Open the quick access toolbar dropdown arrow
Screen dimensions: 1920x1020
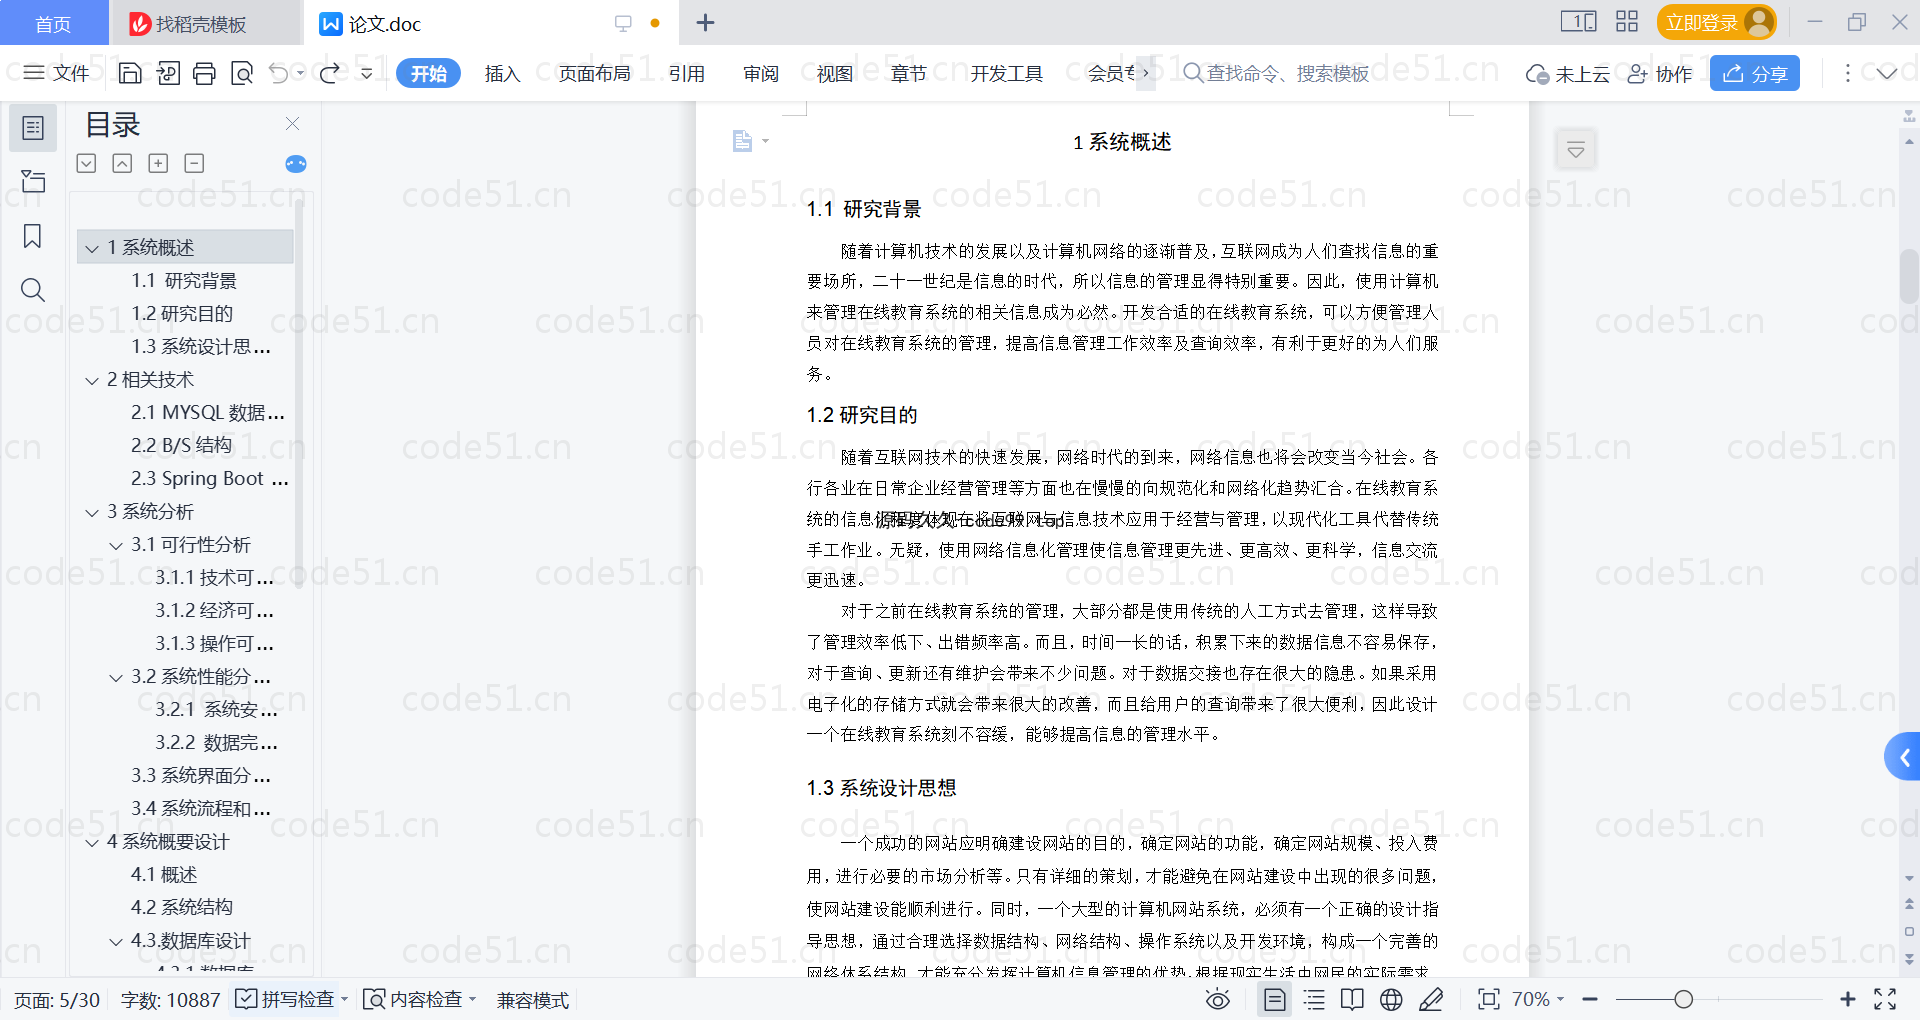pyautogui.click(x=367, y=73)
